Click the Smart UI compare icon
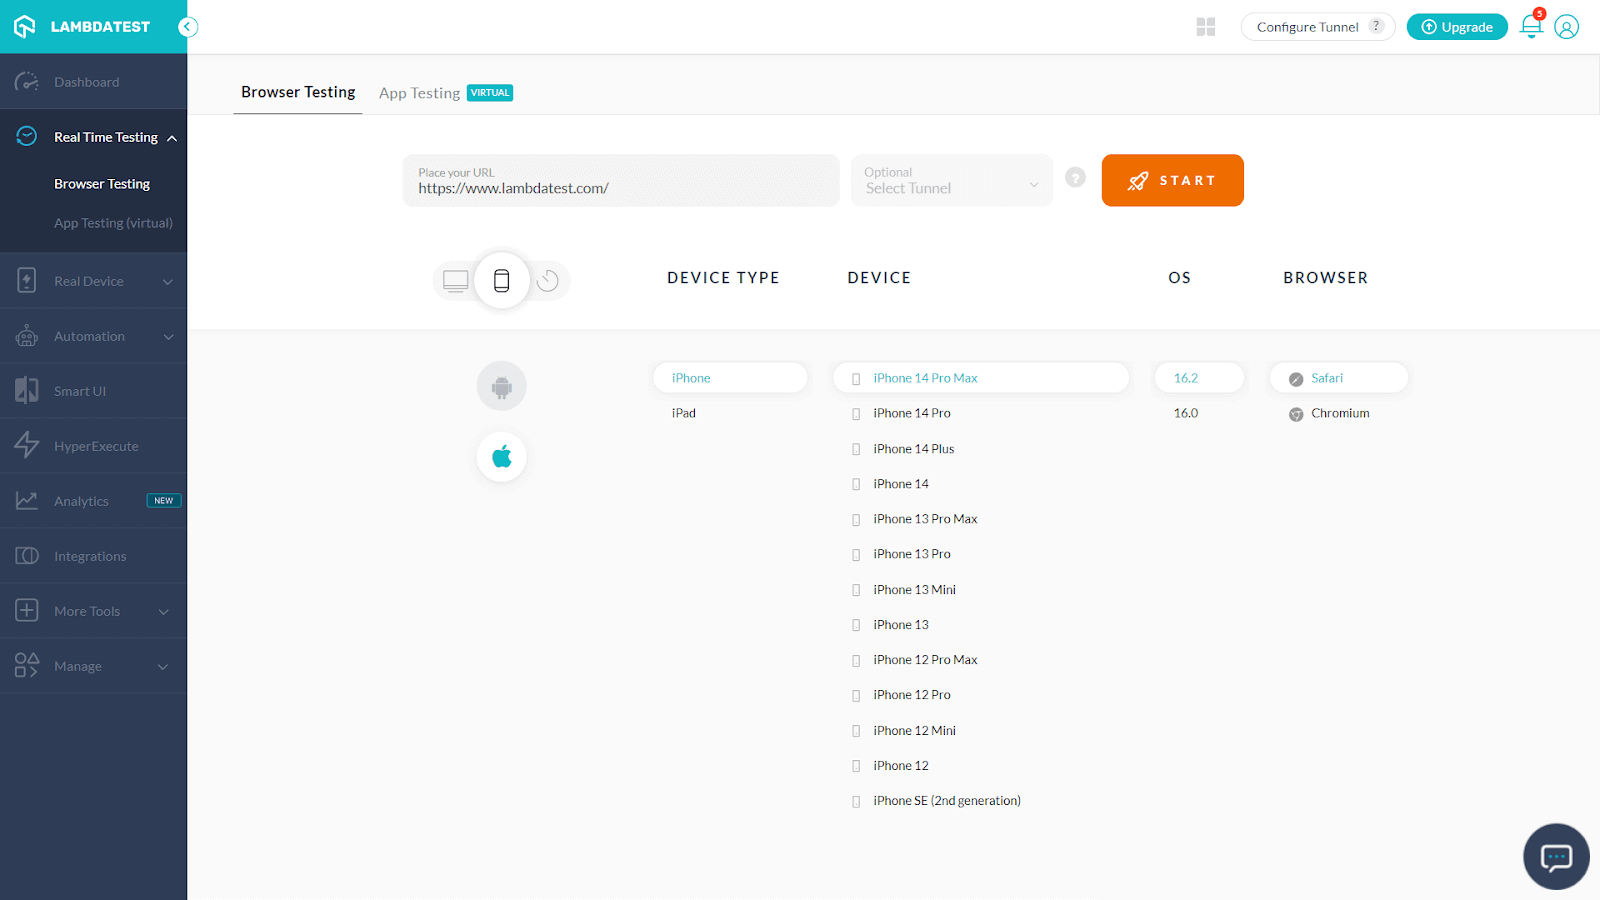Image resolution: width=1600 pixels, height=900 pixels. [x=27, y=391]
